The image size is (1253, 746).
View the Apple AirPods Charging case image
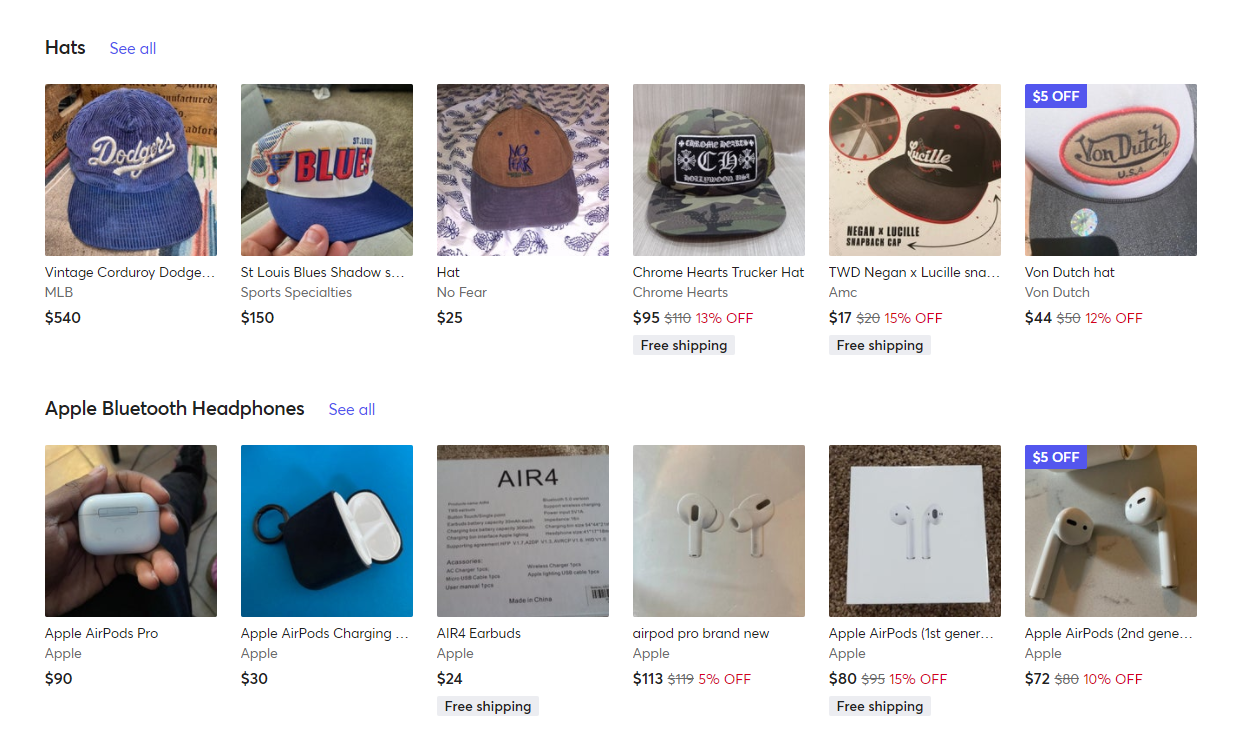[327, 531]
